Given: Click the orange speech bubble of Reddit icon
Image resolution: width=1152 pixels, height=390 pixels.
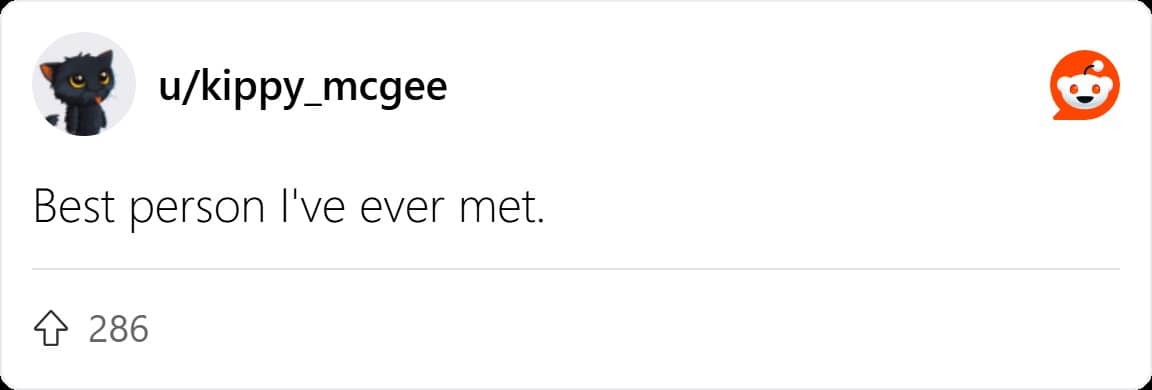Looking at the screenshot, I should coord(1085,84).
